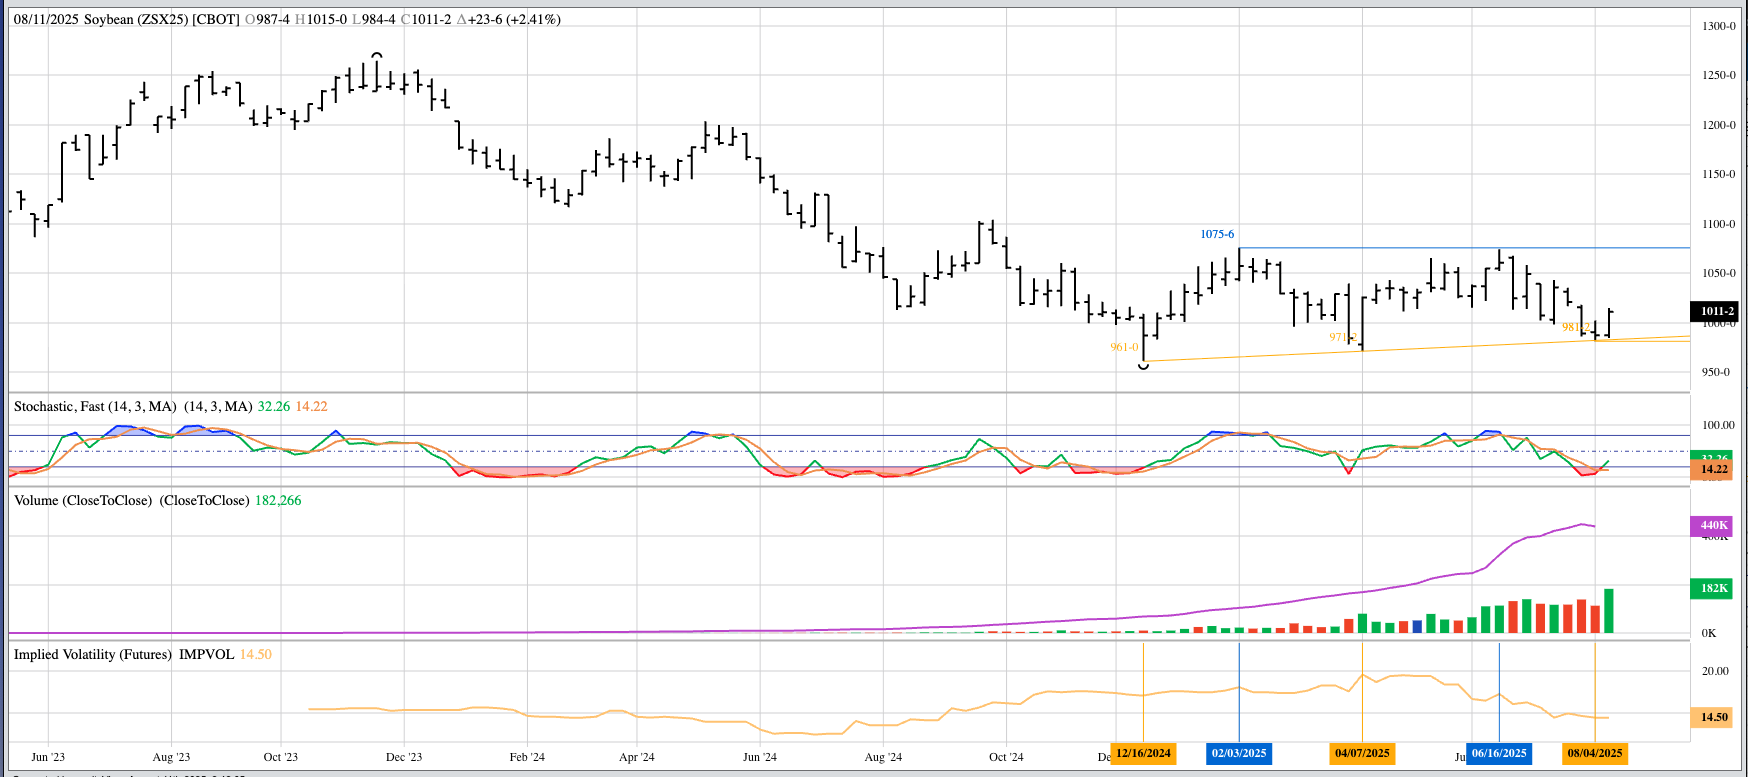
Task: Click the arc marker above the late-2023 high
Action: 376,54
